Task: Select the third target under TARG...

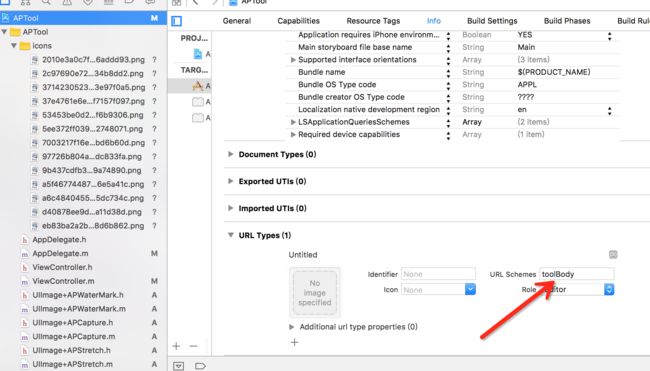Action: point(201,118)
